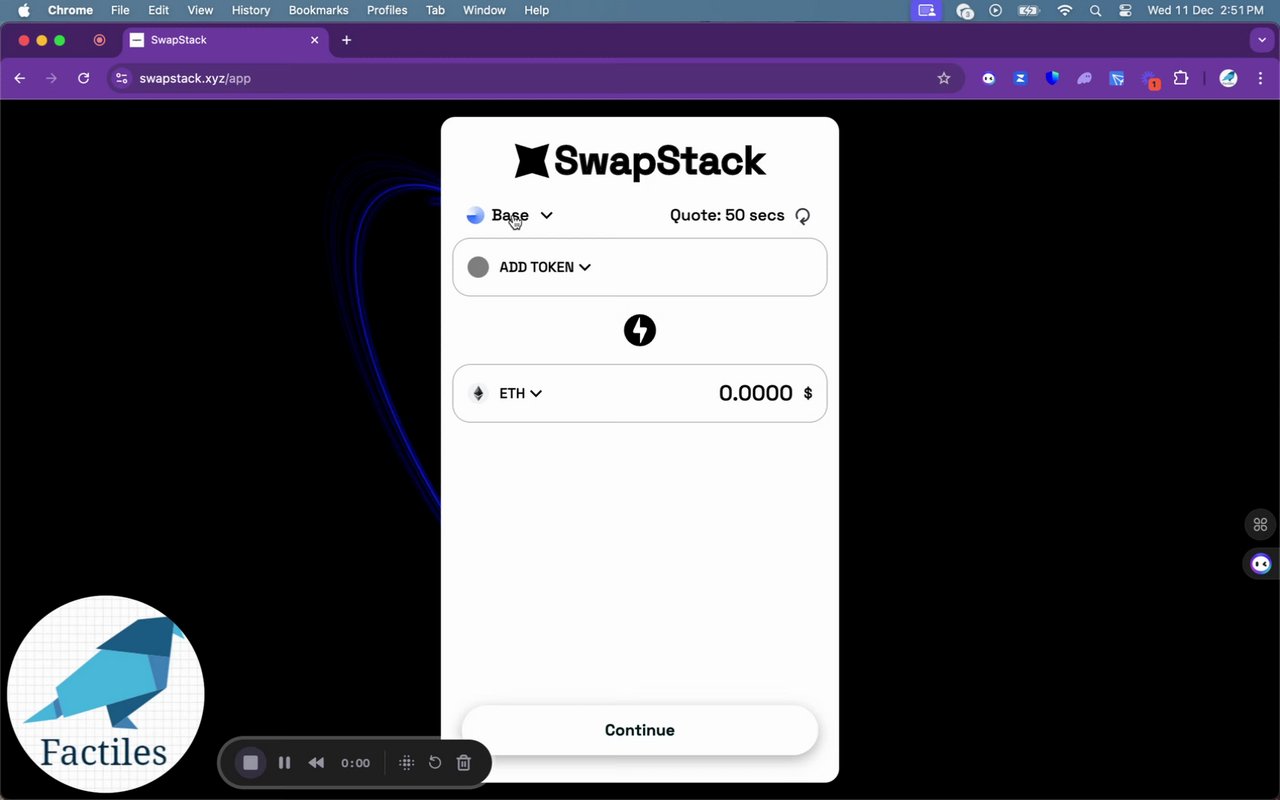Open the ADD TOKEN selector
1280x800 pixels.
pos(545,267)
